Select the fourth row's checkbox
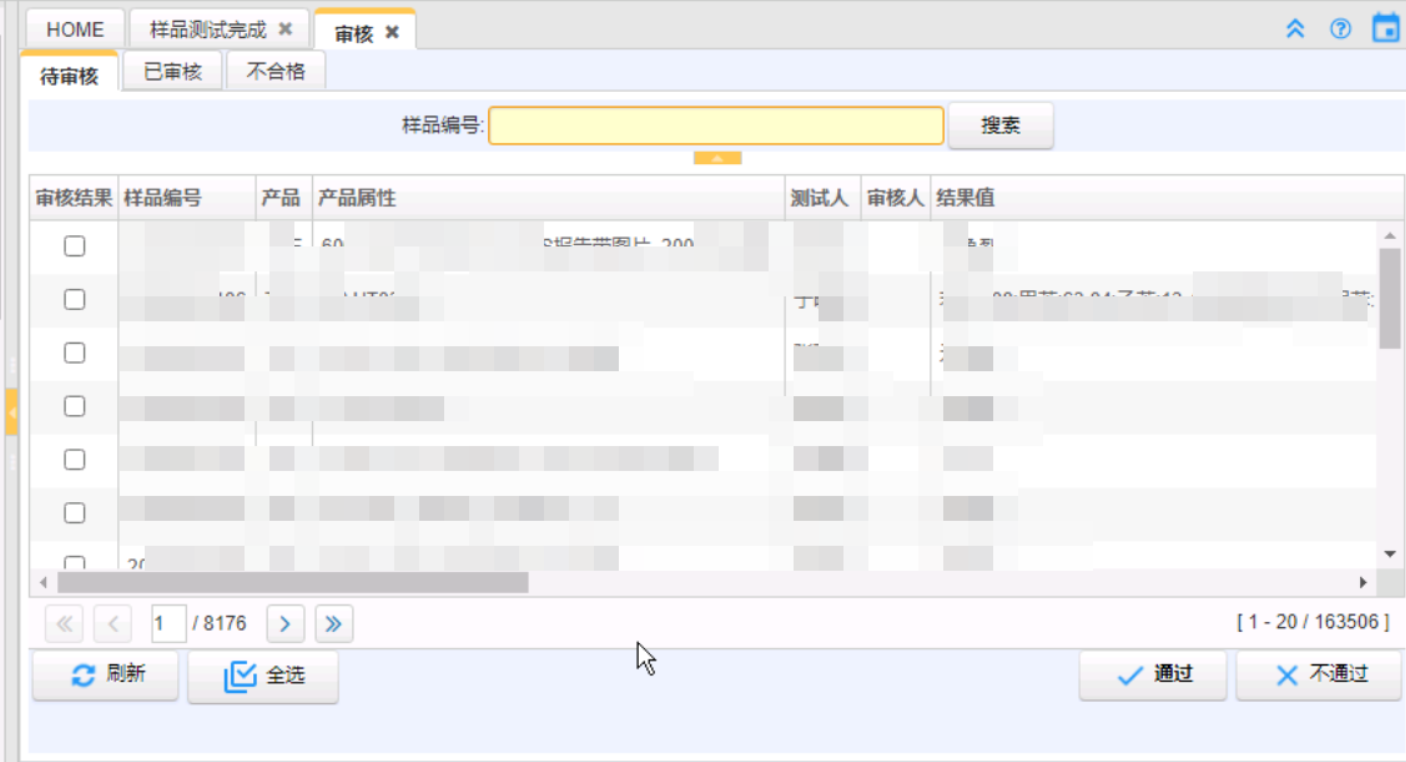Screen dimensions: 1406x762 tap(74, 406)
